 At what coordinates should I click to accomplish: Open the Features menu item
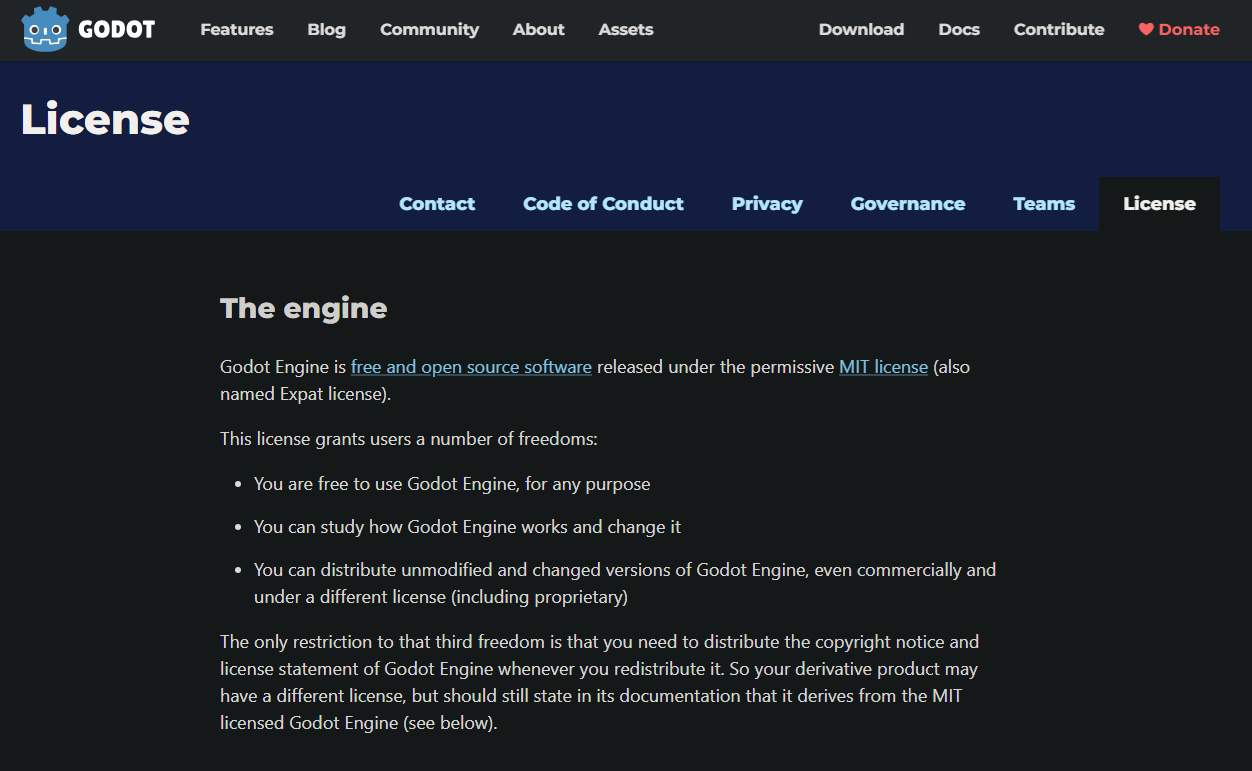coord(237,30)
